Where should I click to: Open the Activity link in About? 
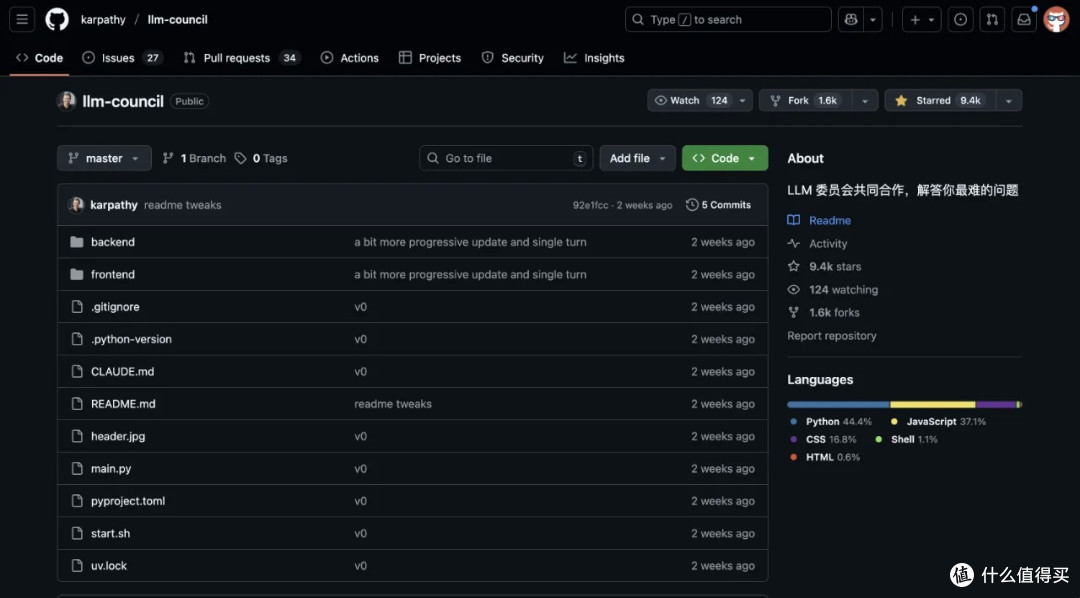[818, 243]
